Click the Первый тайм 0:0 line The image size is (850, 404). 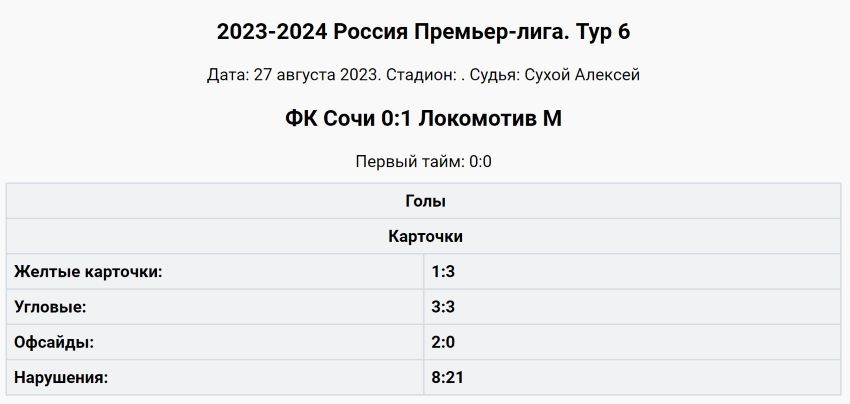(x=424, y=161)
